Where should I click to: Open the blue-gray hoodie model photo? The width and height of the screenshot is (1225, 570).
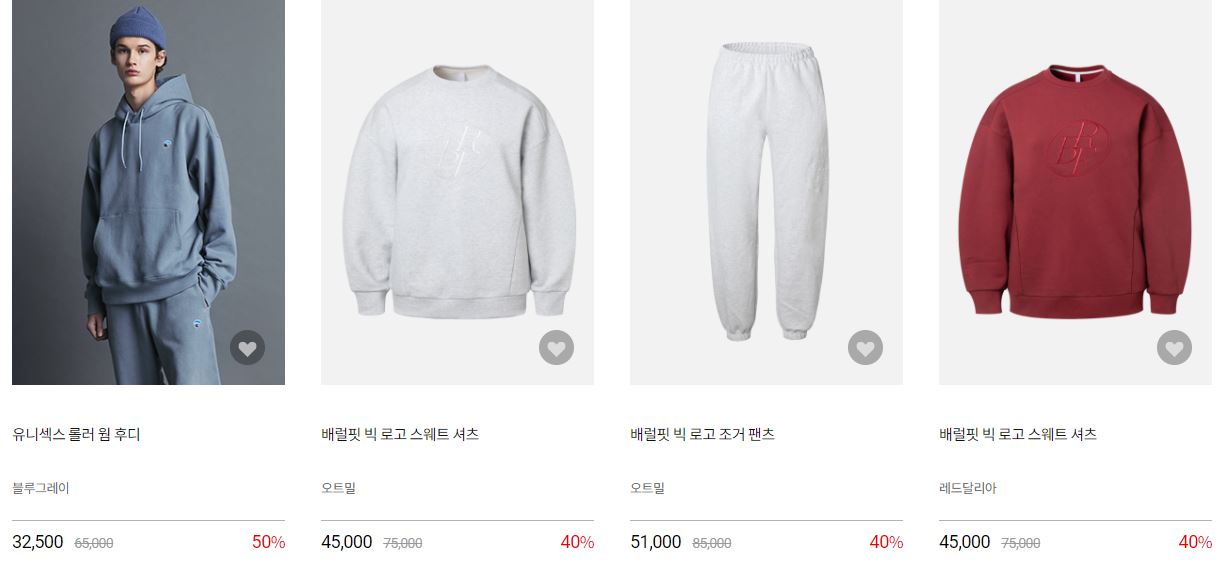[x=148, y=192]
